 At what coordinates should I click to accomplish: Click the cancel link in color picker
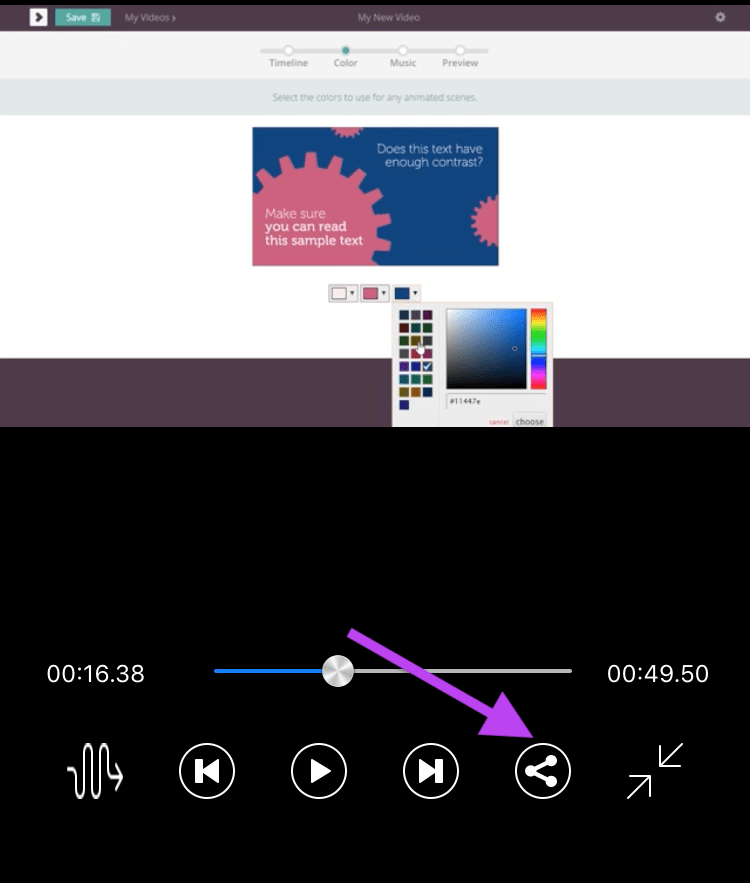tap(499, 422)
